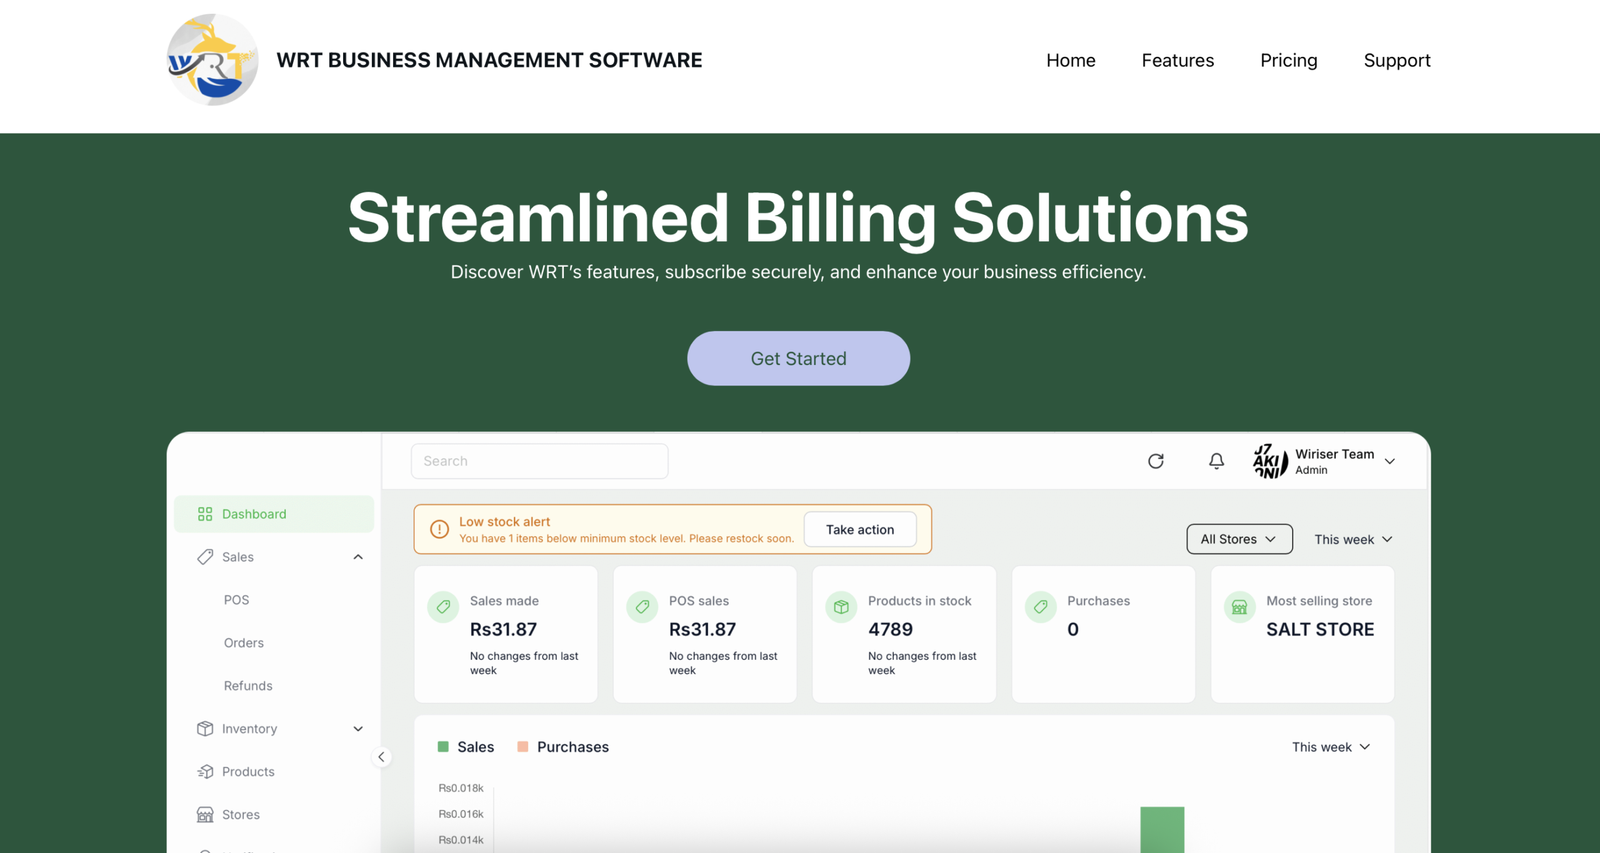Expand the Inventory sidebar section
This screenshot has width=1600, height=853.
358,729
